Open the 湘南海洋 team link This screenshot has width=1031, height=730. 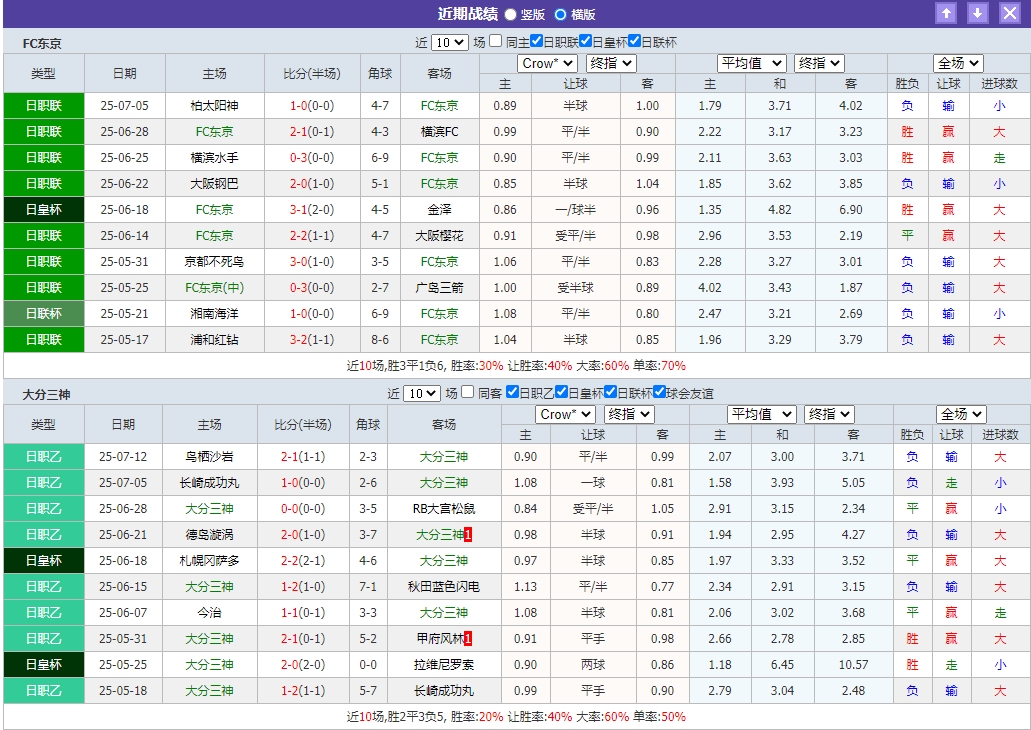click(213, 313)
